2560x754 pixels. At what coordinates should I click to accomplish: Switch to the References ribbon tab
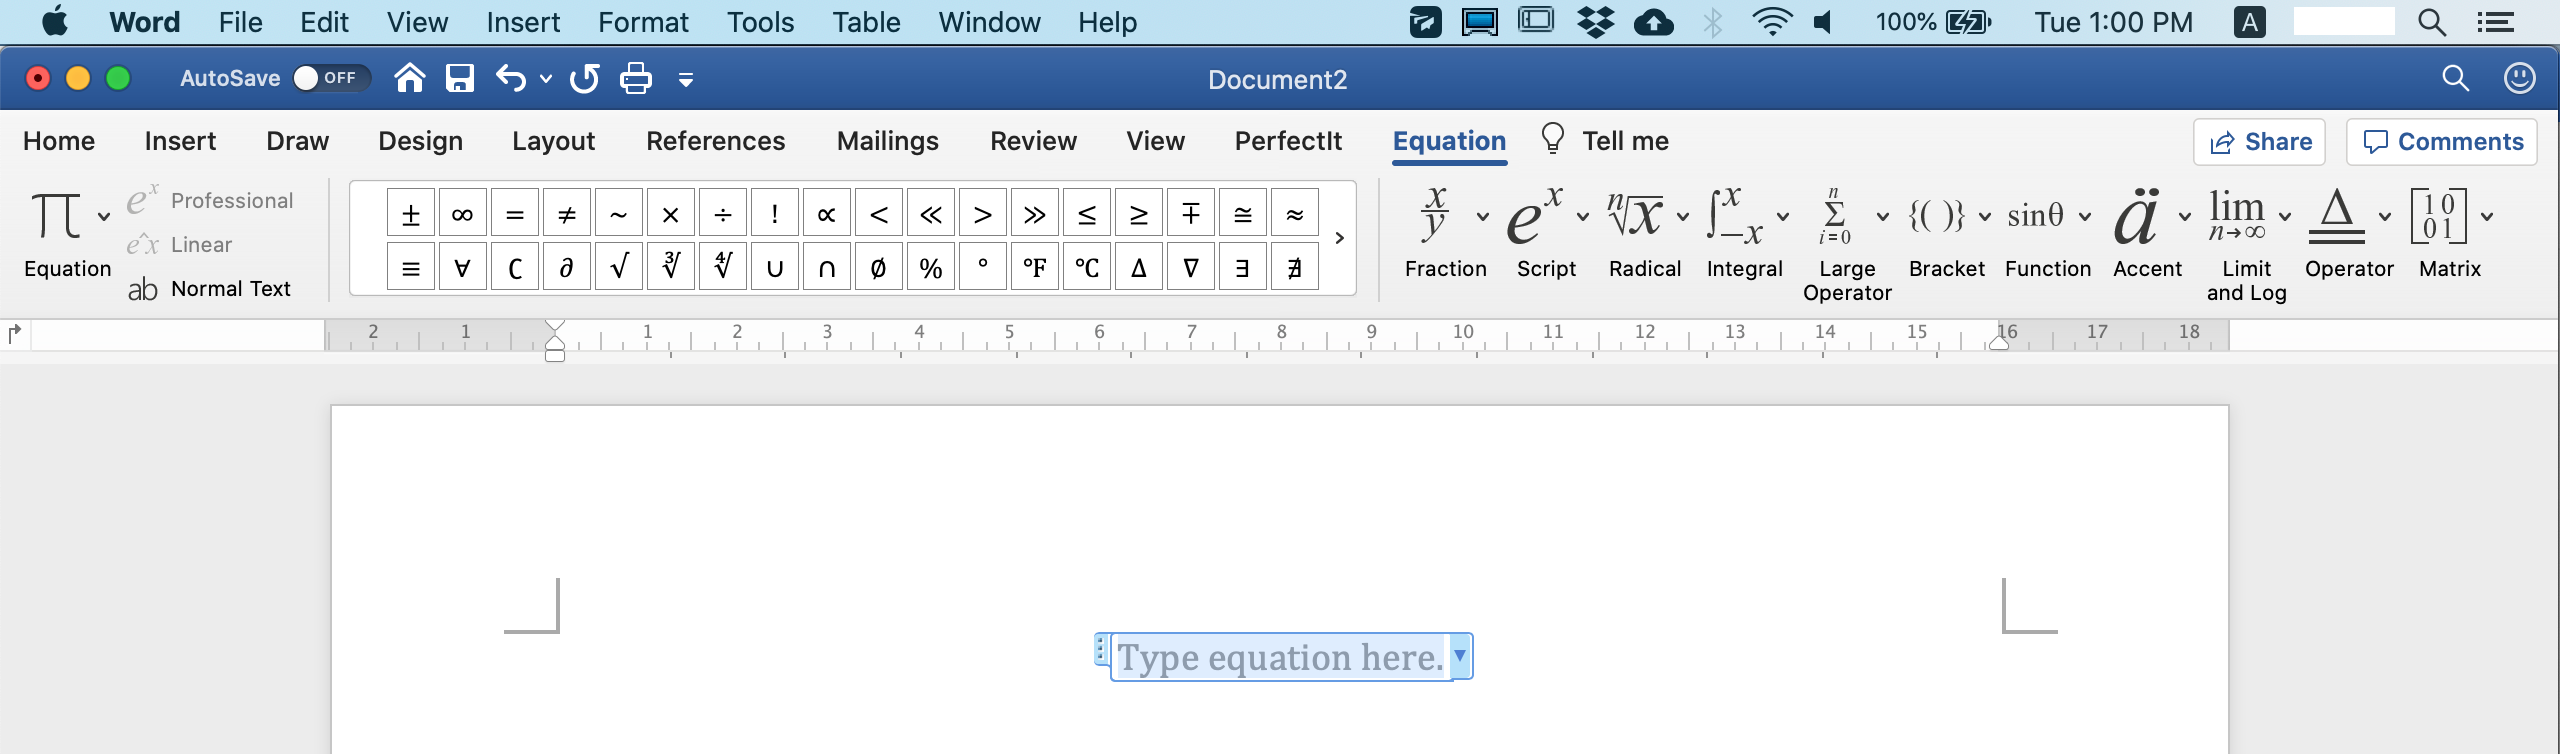click(716, 141)
